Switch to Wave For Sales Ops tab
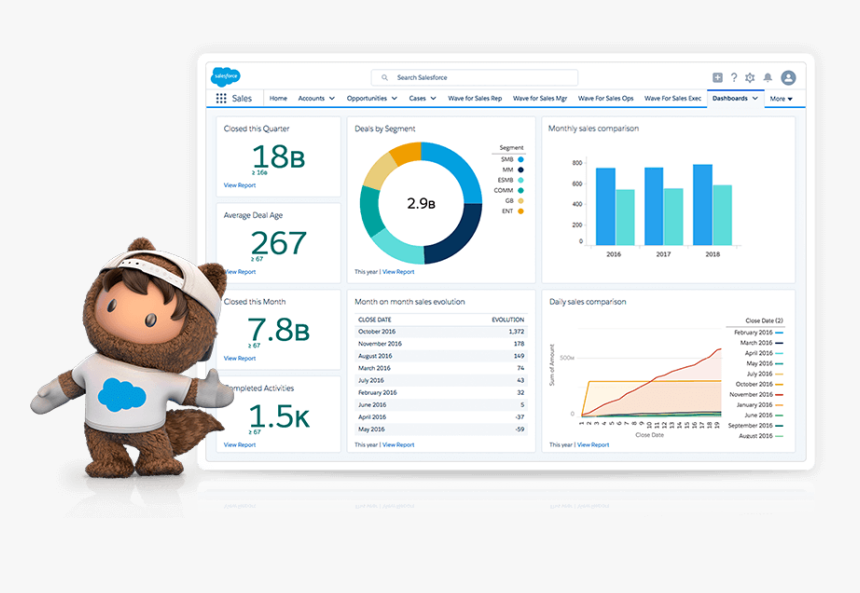 606,98
